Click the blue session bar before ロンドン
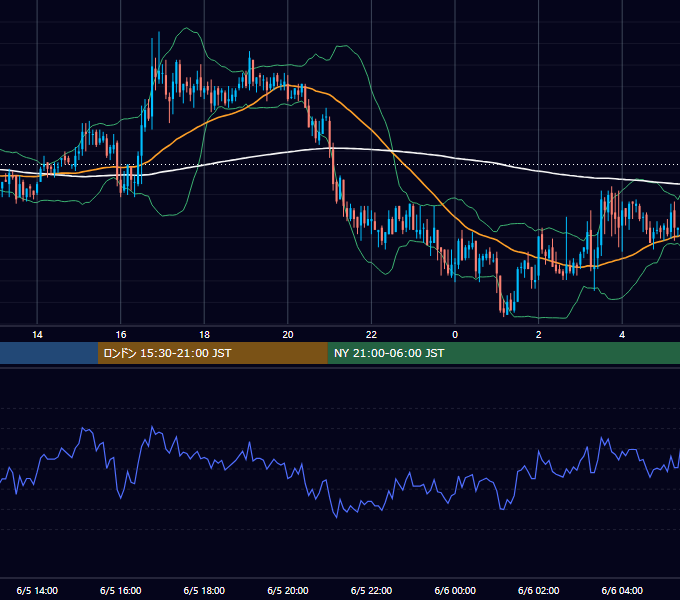680x600 pixels. 49,353
